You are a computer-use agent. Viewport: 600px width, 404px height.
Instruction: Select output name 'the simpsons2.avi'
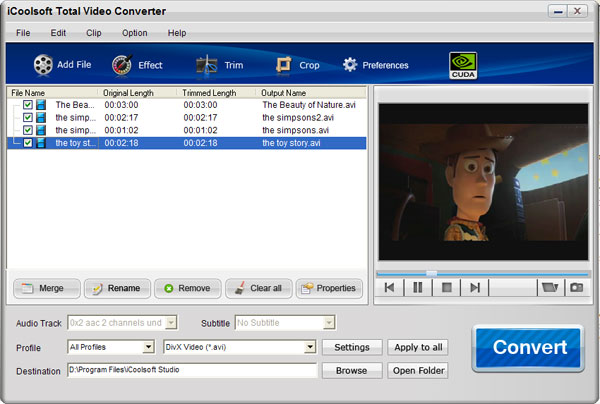(x=298, y=117)
